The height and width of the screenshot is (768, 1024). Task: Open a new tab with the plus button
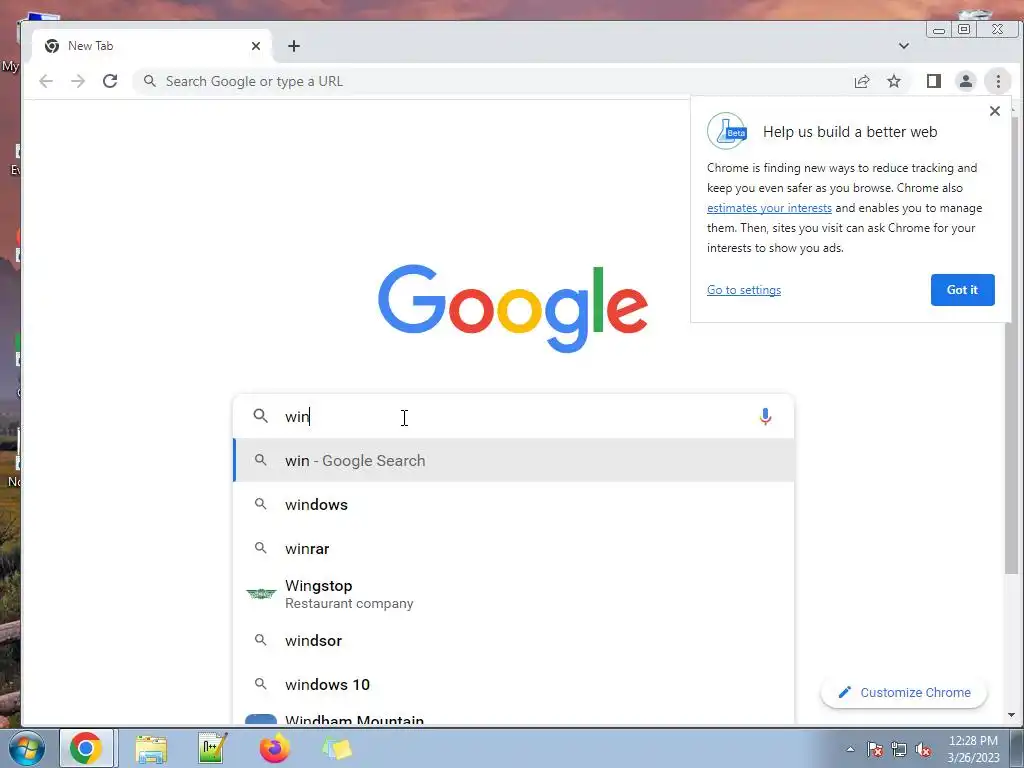click(x=294, y=46)
